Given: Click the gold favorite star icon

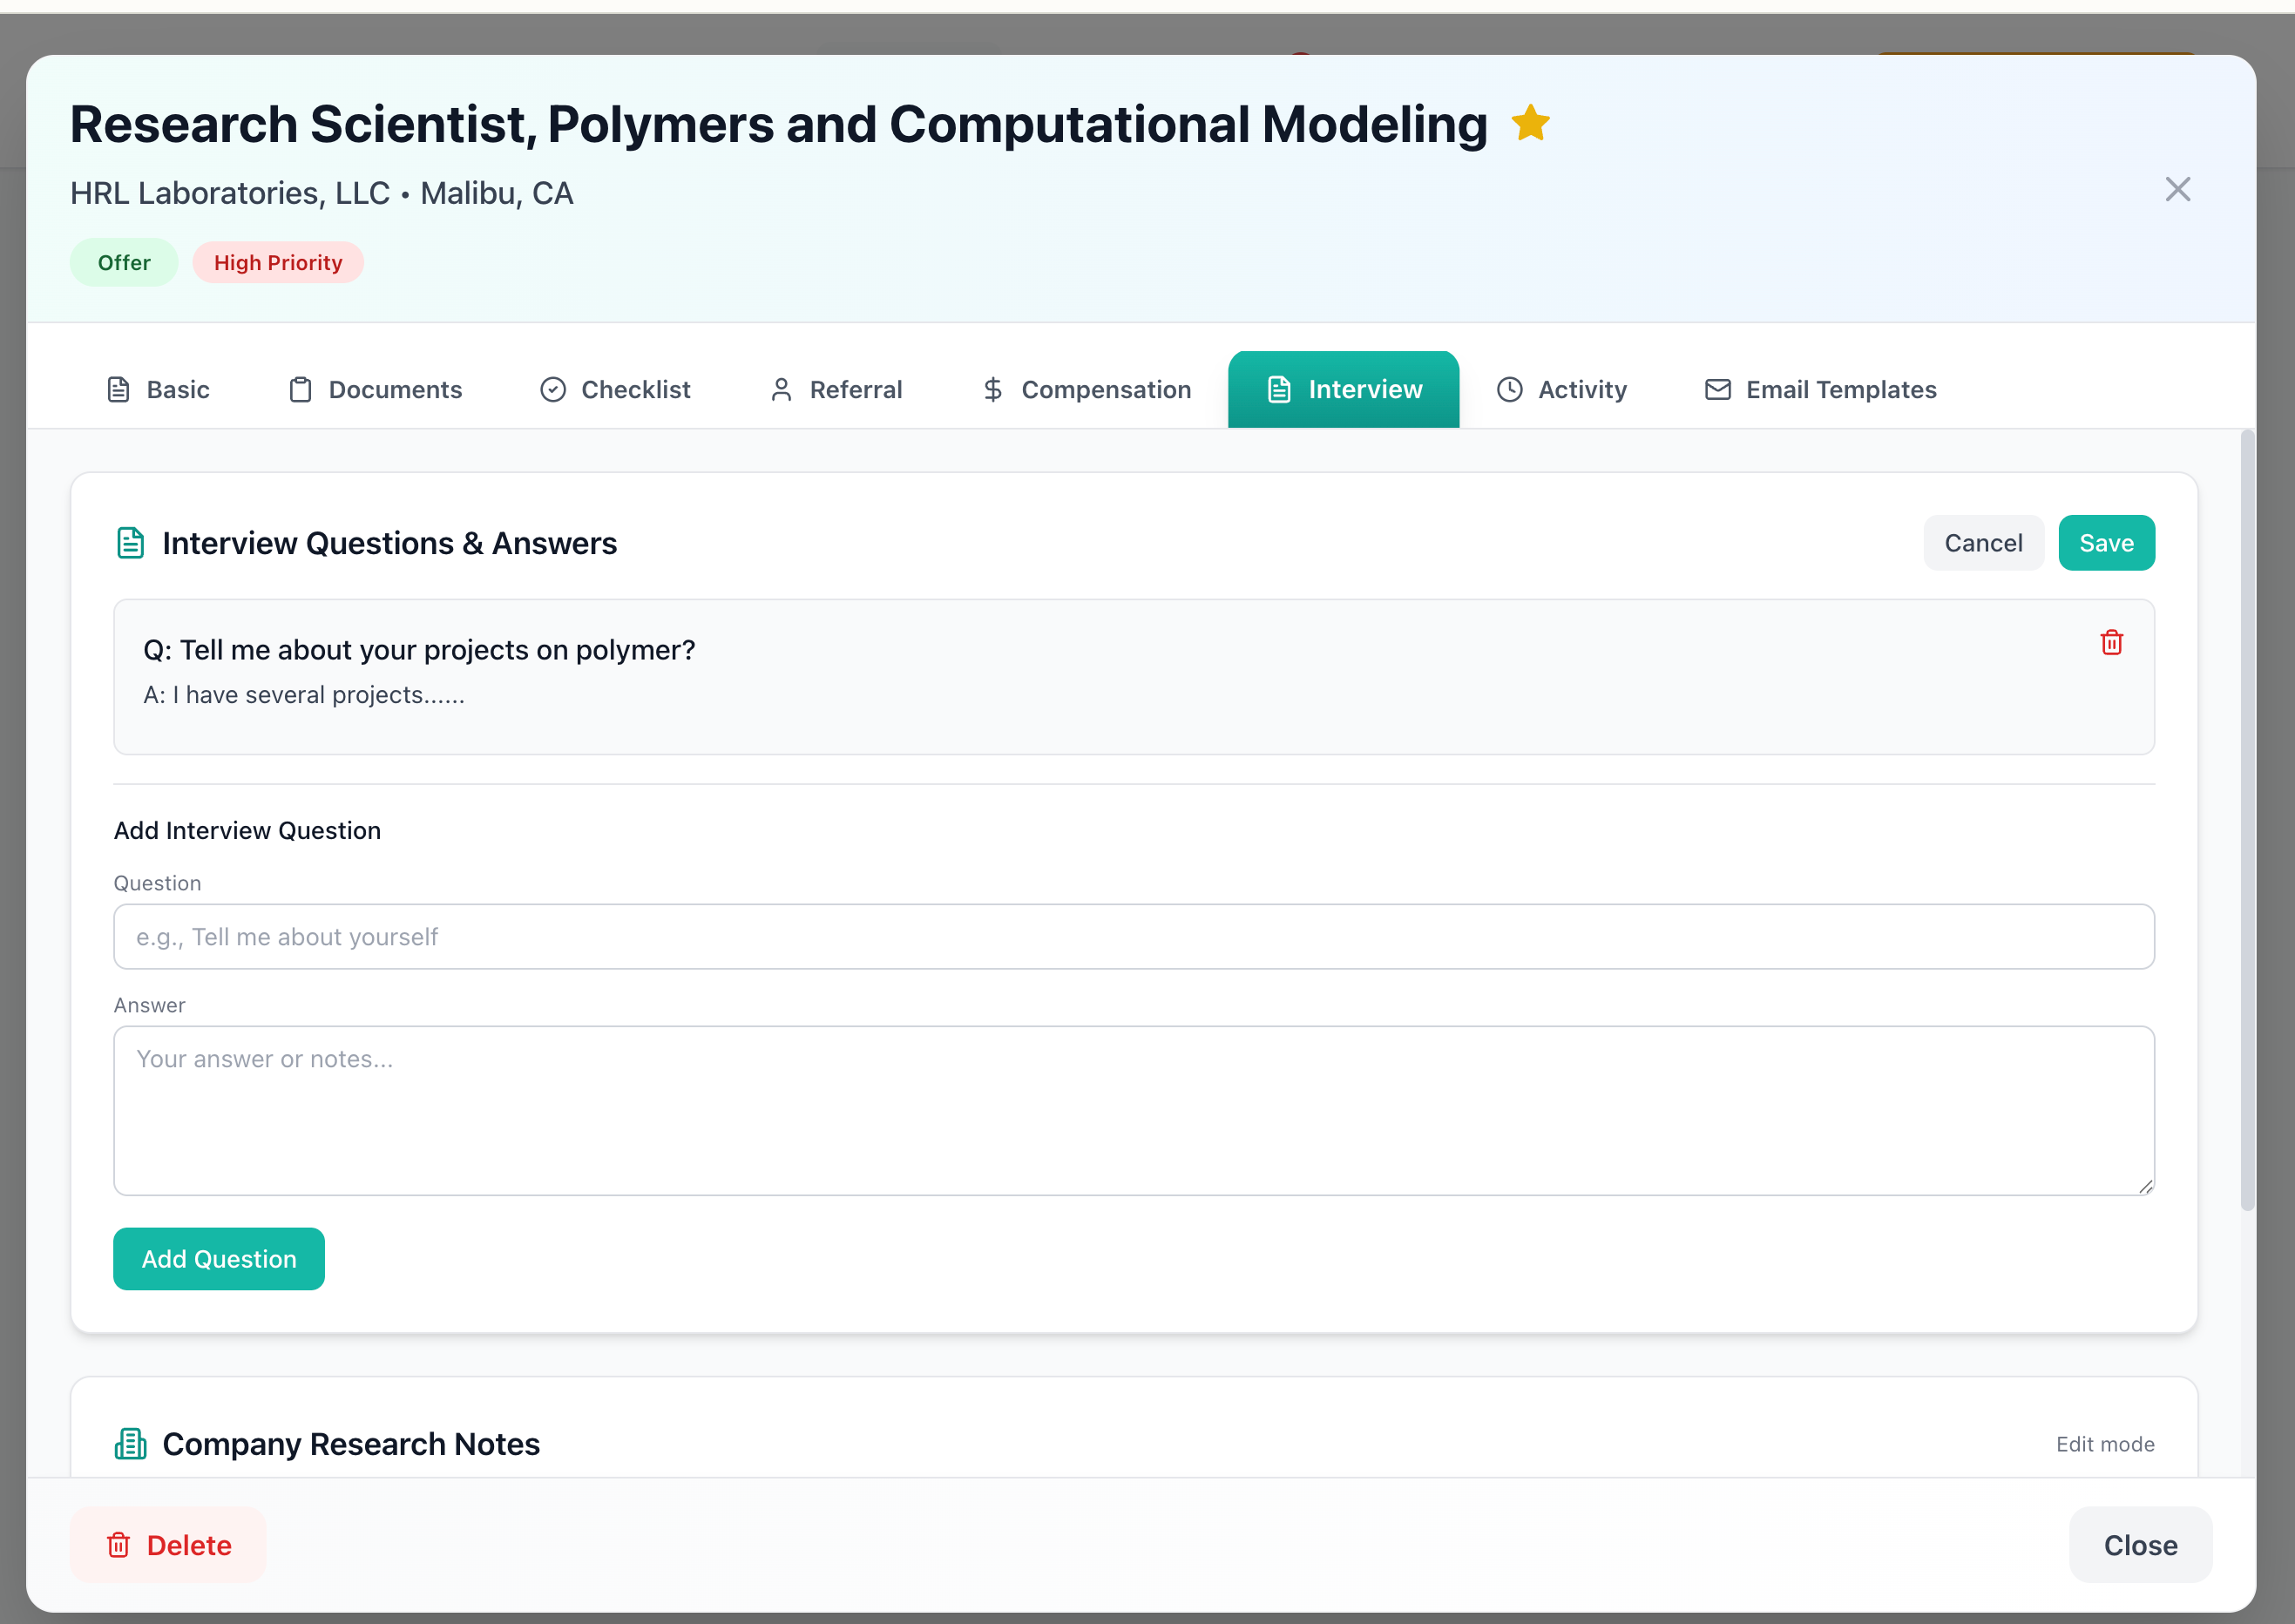Looking at the screenshot, I should [x=1530, y=124].
